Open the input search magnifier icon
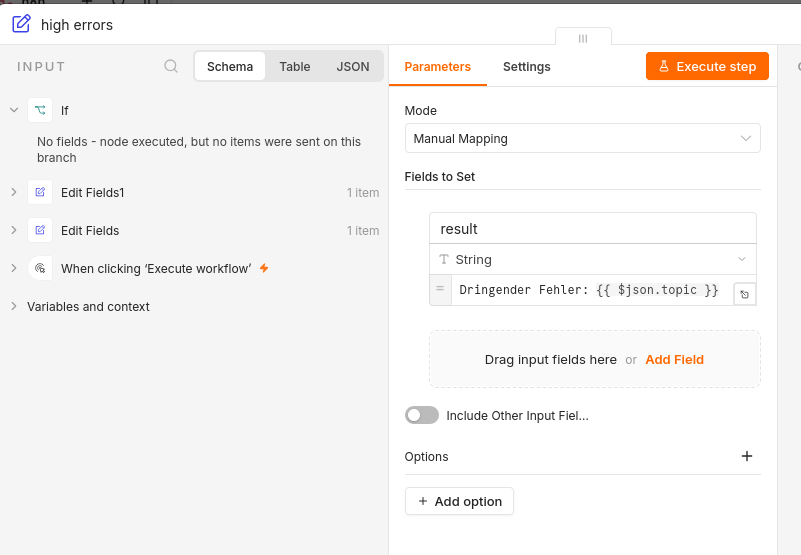The image size is (801, 555). [x=171, y=66]
